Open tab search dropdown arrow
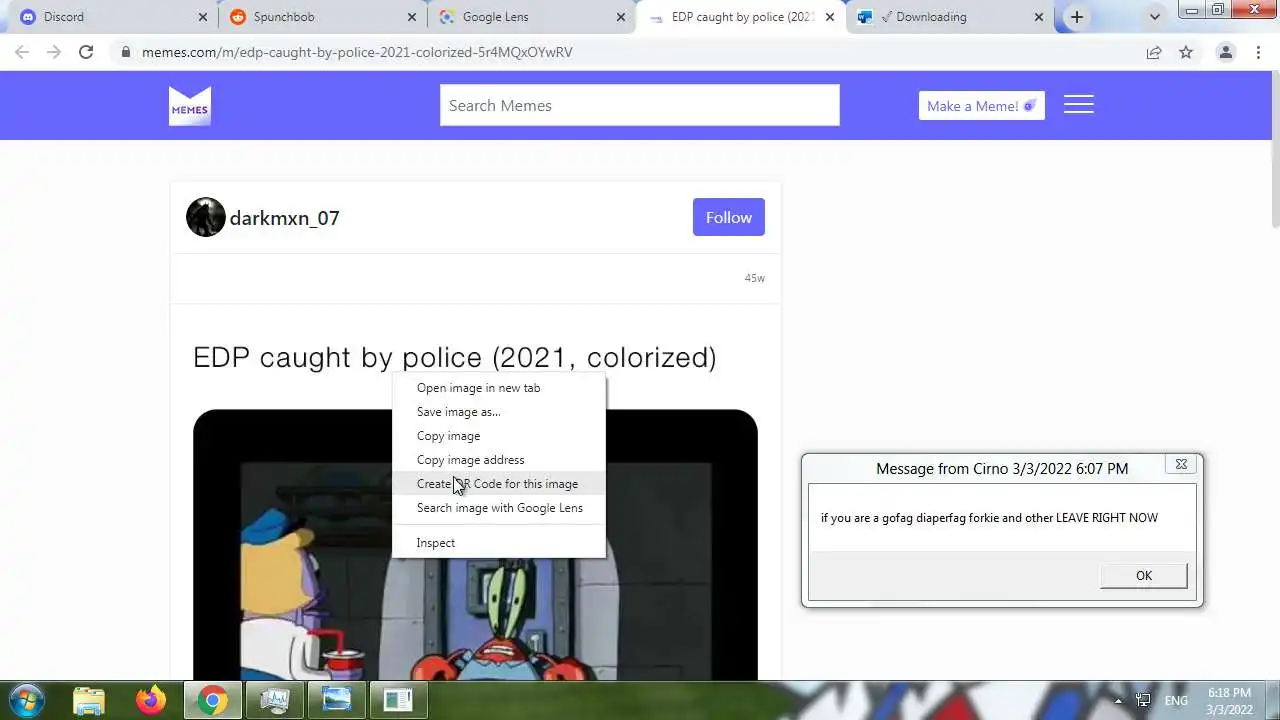1280x720 pixels. (x=1155, y=17)
